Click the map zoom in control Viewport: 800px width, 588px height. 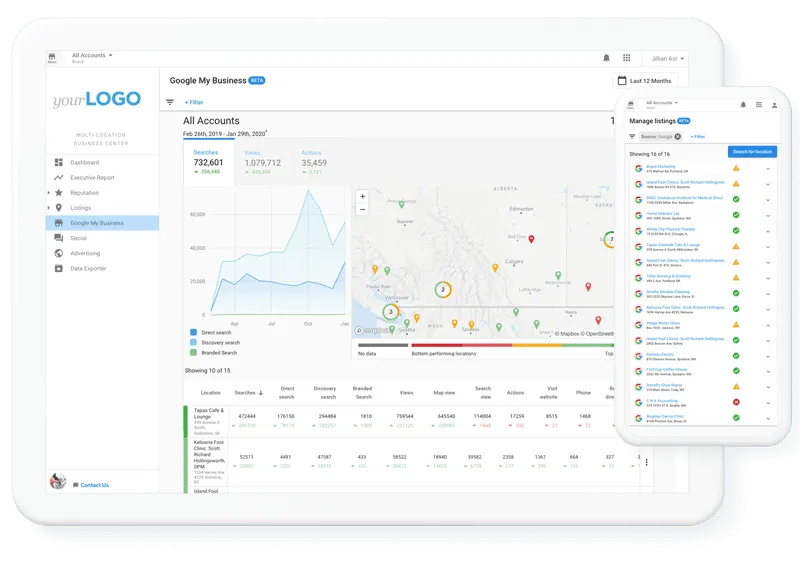(360, 196)
